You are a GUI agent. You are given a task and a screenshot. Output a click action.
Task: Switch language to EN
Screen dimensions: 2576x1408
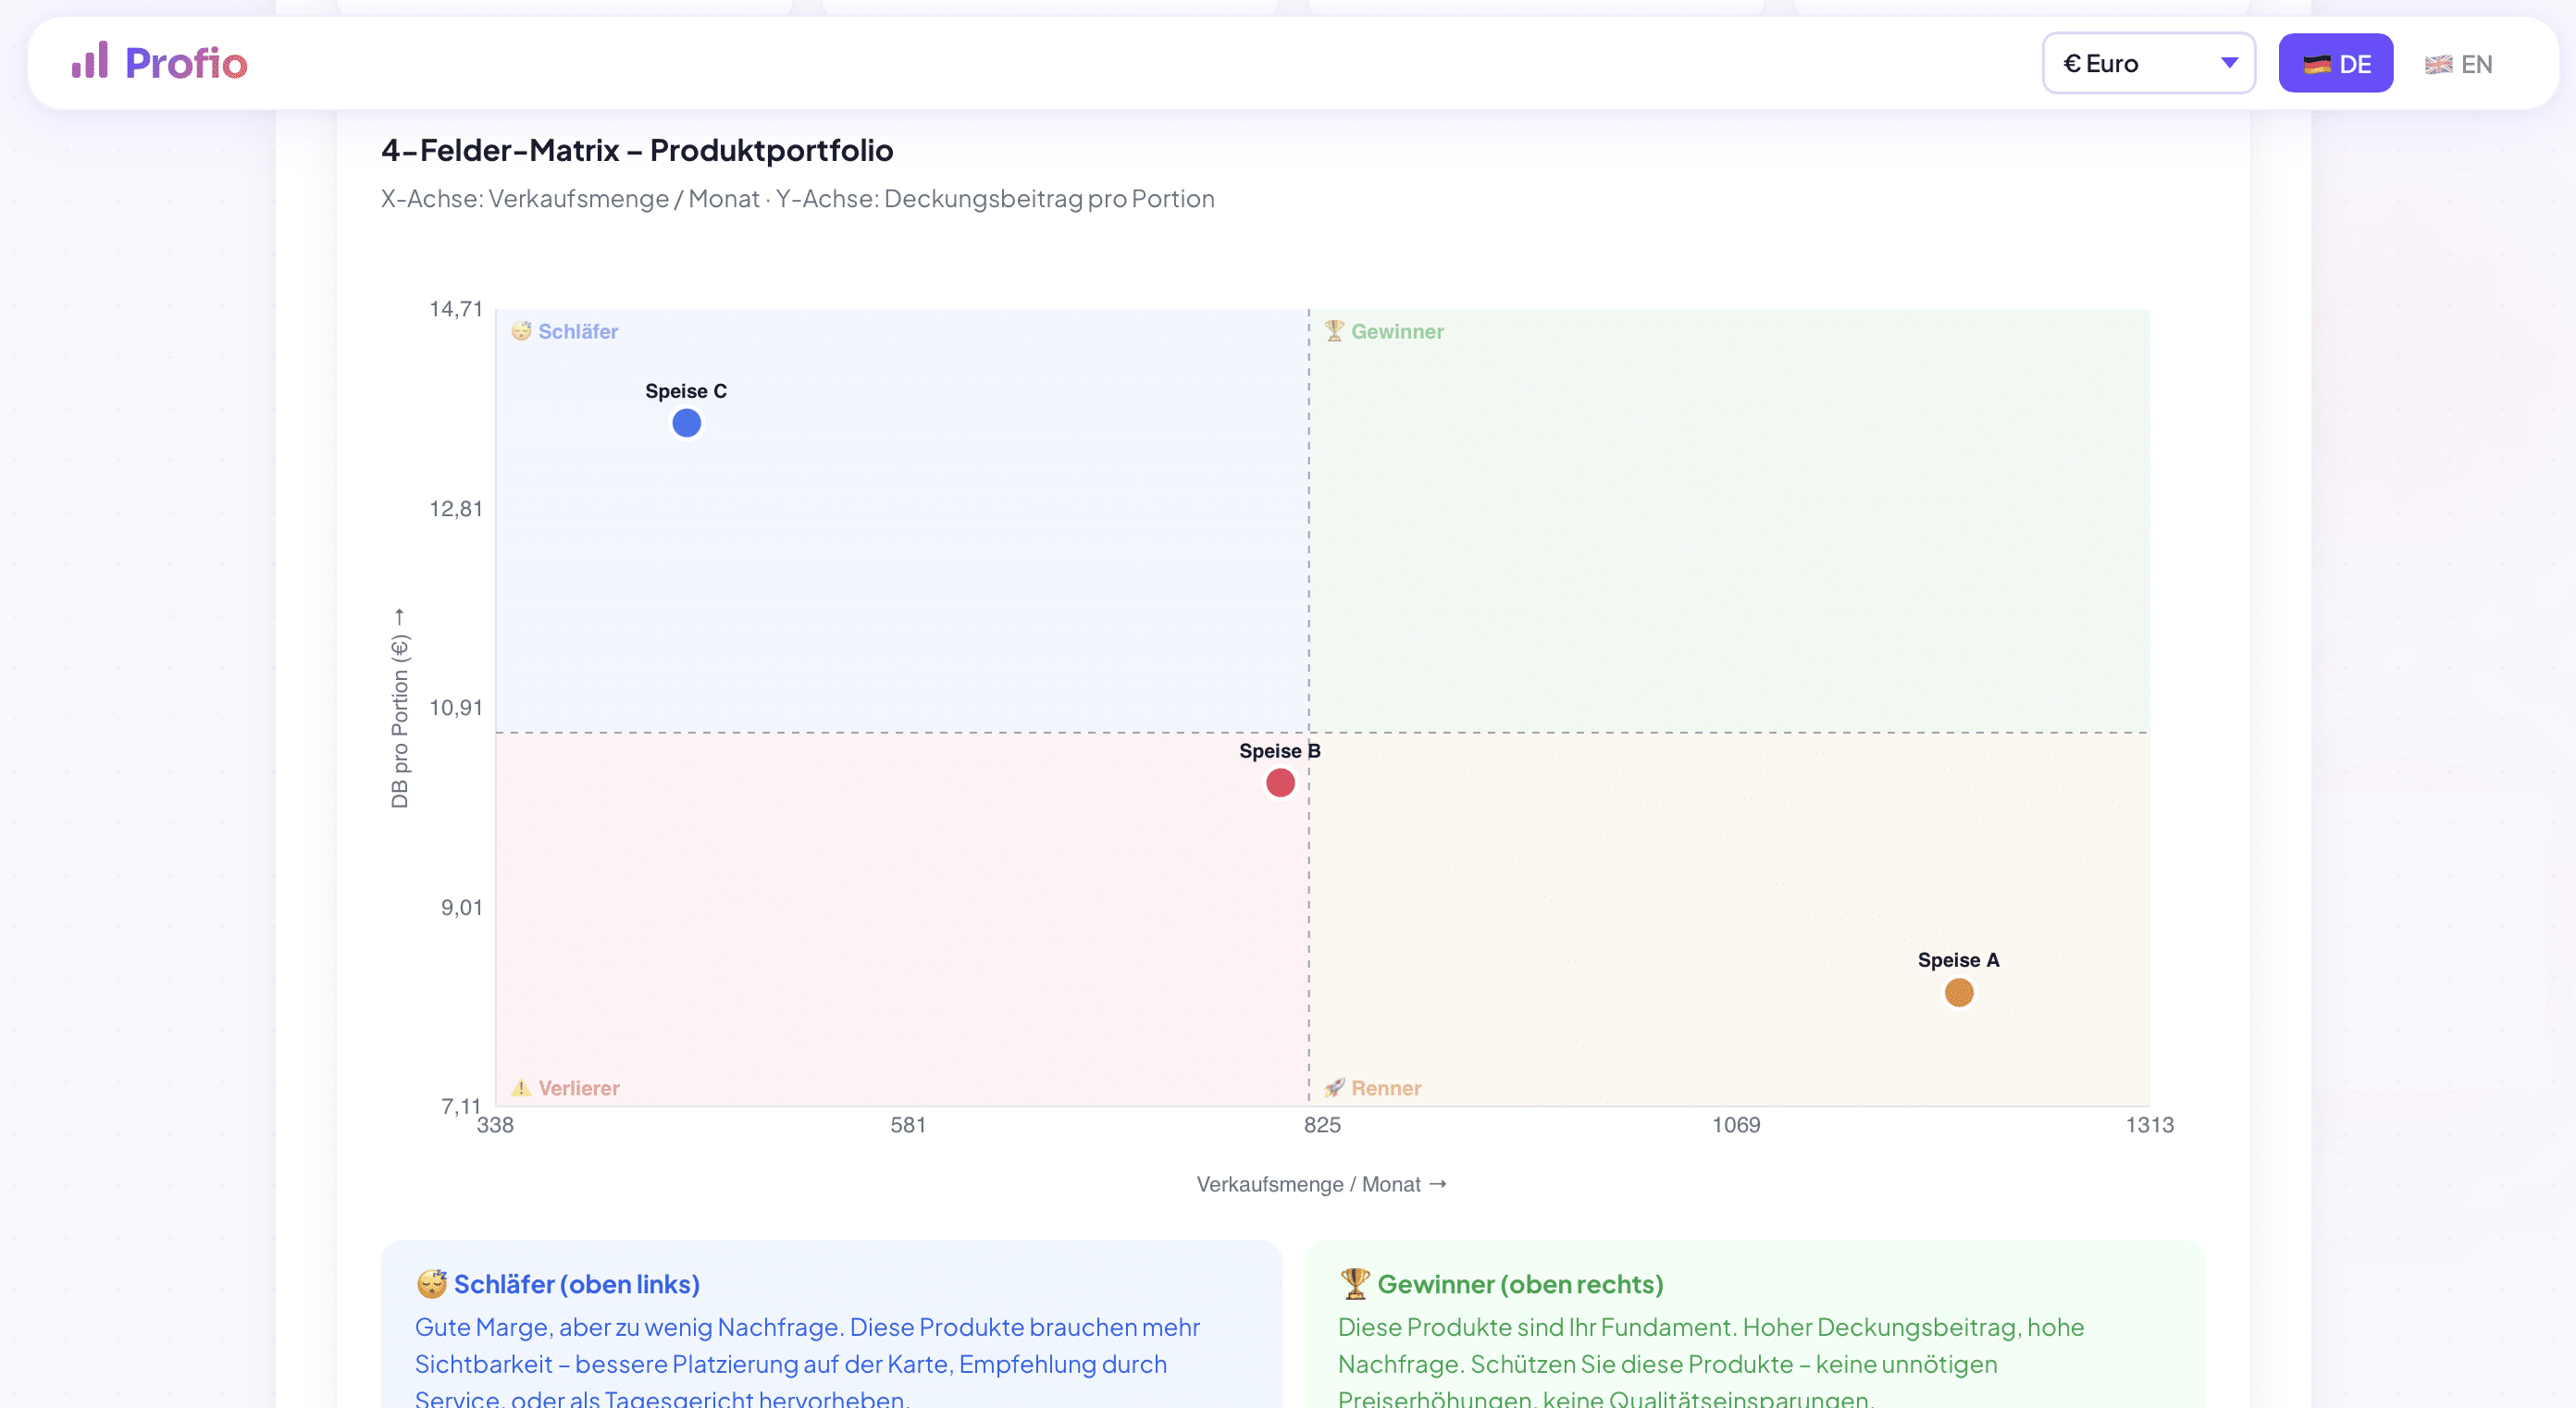tap(2459, 64)
